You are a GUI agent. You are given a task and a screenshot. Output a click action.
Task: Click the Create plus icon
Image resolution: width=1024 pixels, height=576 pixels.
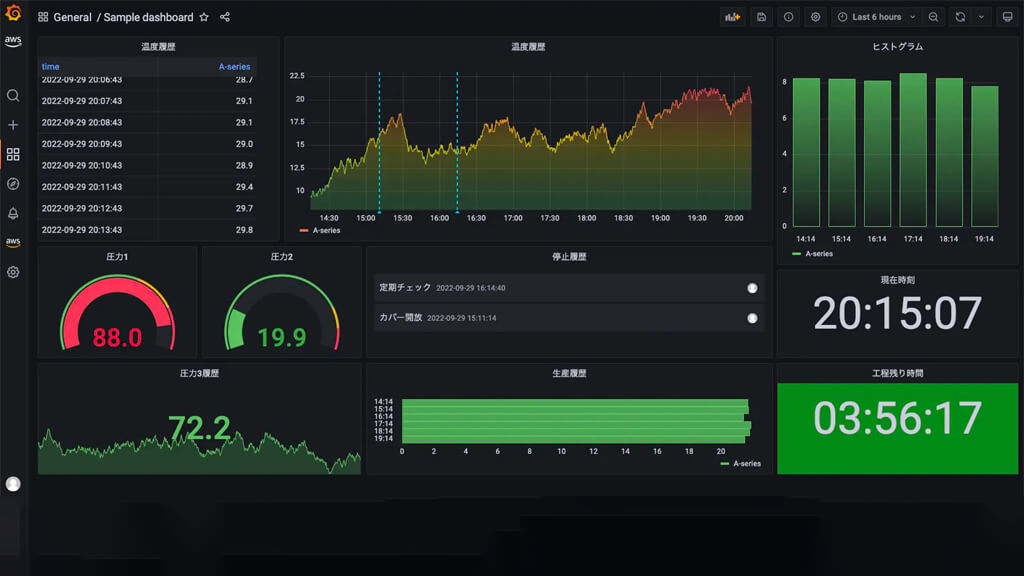click(13, 125)
